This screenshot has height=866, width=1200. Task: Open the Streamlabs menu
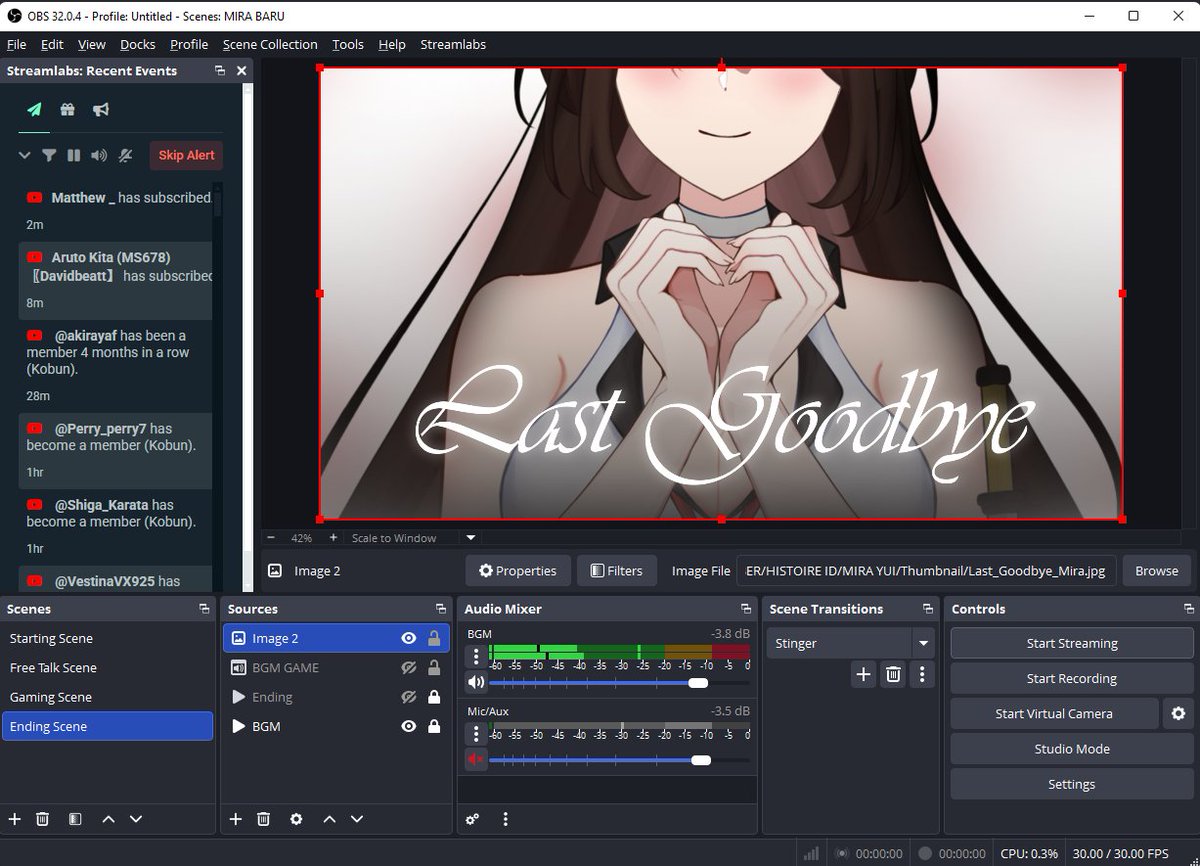(453, 44)
